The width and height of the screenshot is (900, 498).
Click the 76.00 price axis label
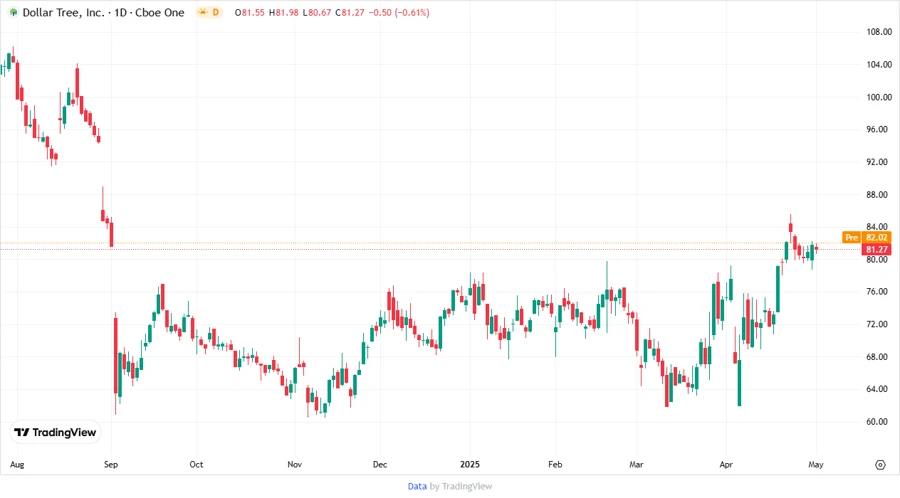pyautogui.click(x=879, y=292)
